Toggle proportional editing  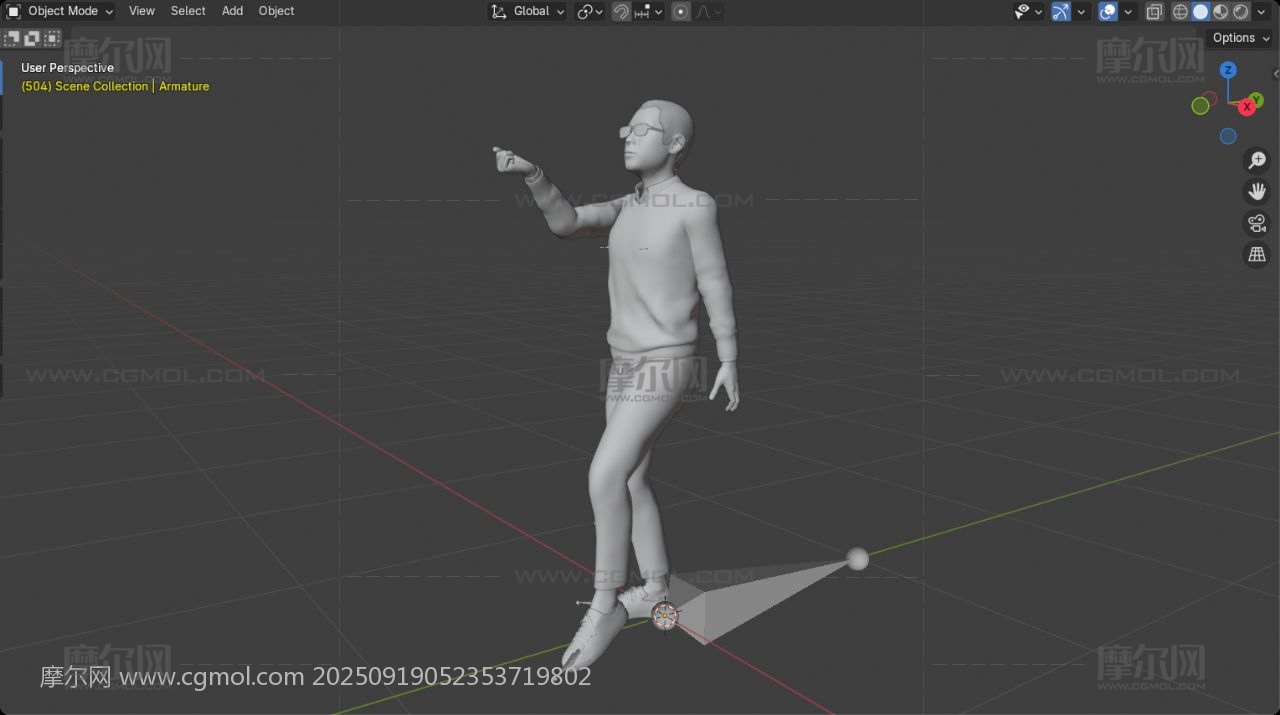pos(681,11)
